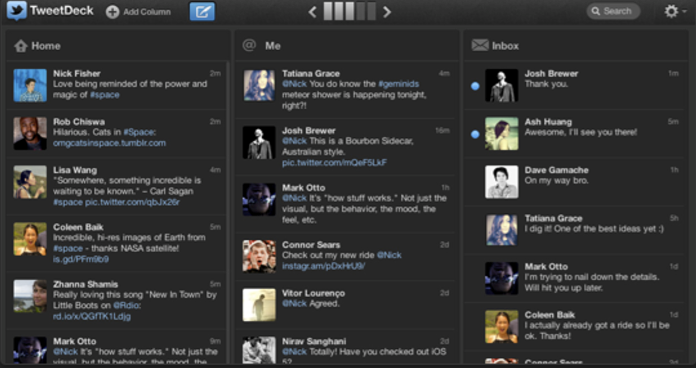Click the Home column house icon
Screen dimensions: 696x368
point(21,46)
